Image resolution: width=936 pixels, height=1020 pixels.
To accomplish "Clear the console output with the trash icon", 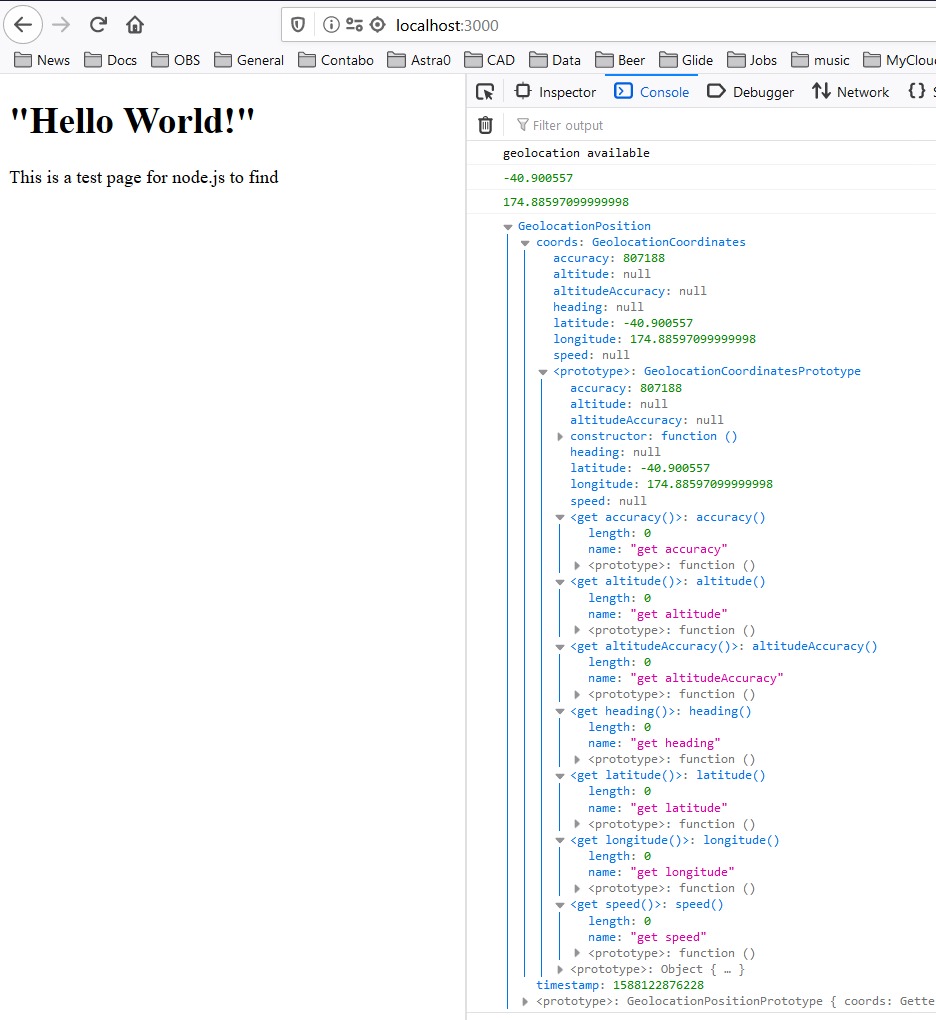I will click(485, 125).
